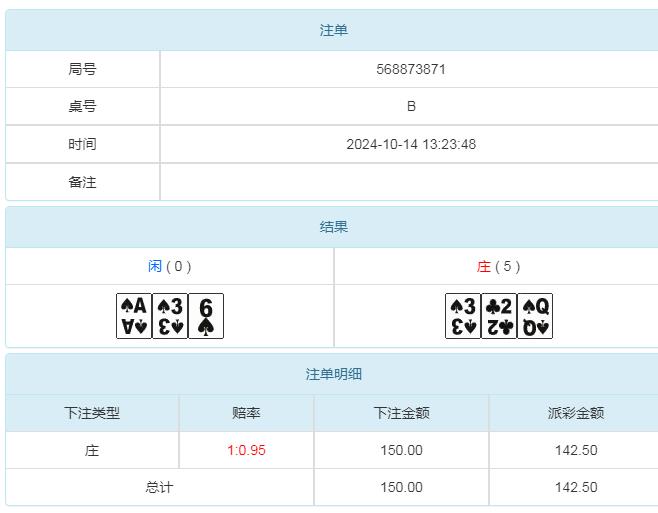Select the Banker's 2 of clubs card
This screenshot has width=658, height=513.
coord(499,316)
